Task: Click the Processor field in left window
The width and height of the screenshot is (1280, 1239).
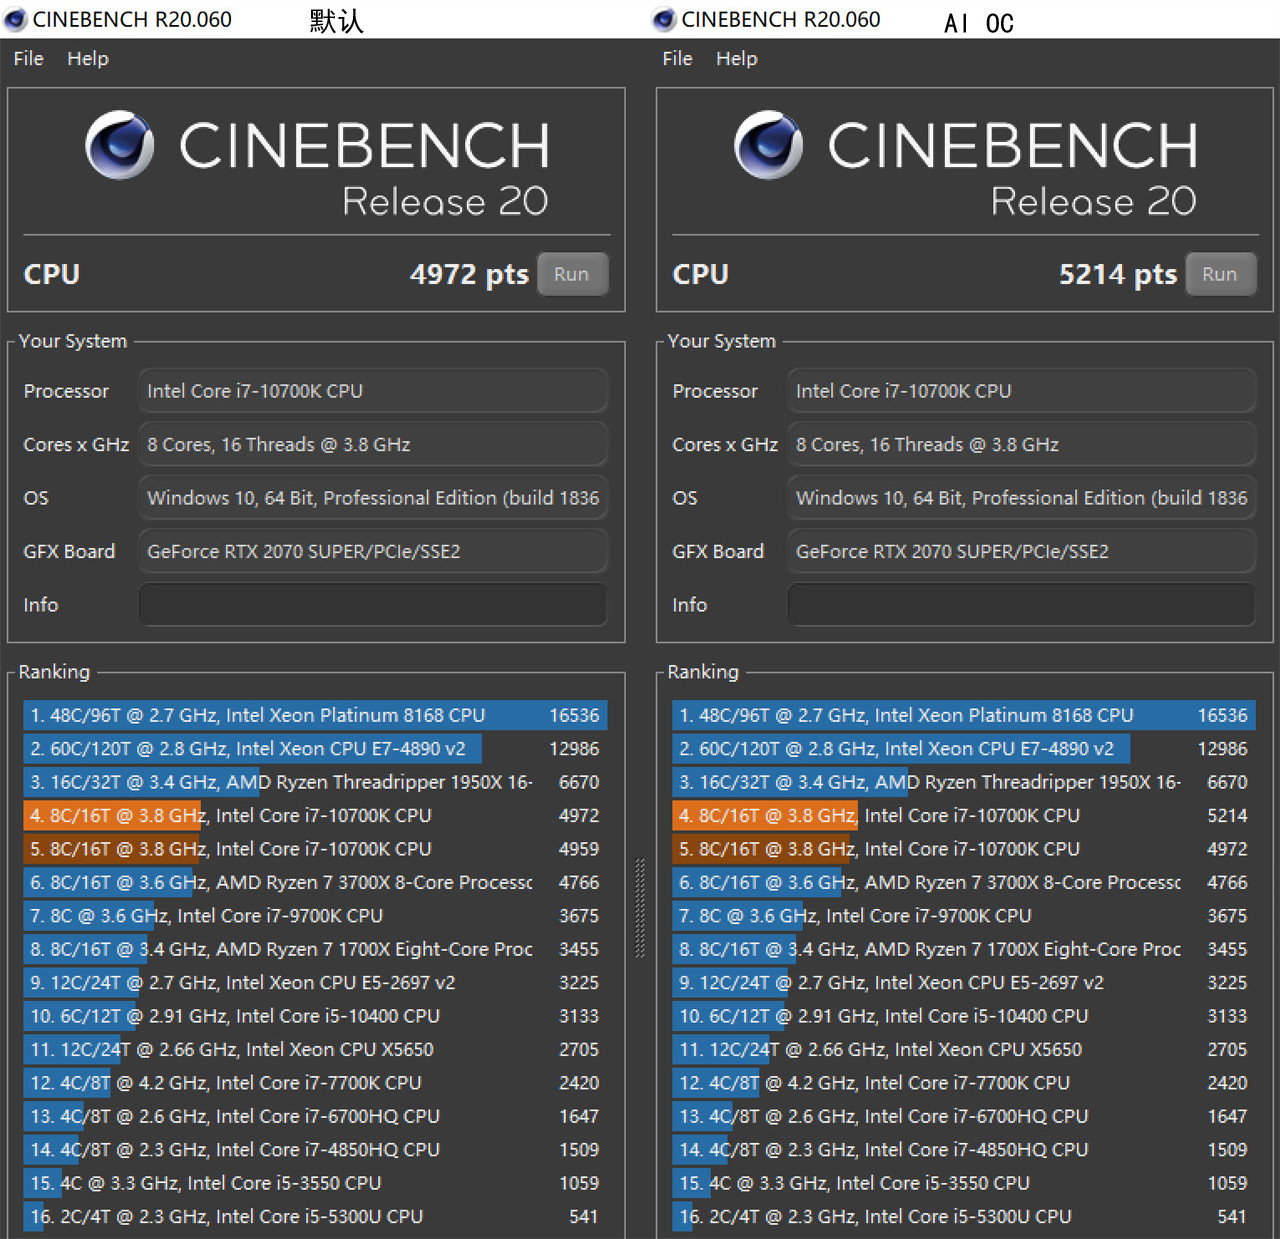Action: click(372, 391)
